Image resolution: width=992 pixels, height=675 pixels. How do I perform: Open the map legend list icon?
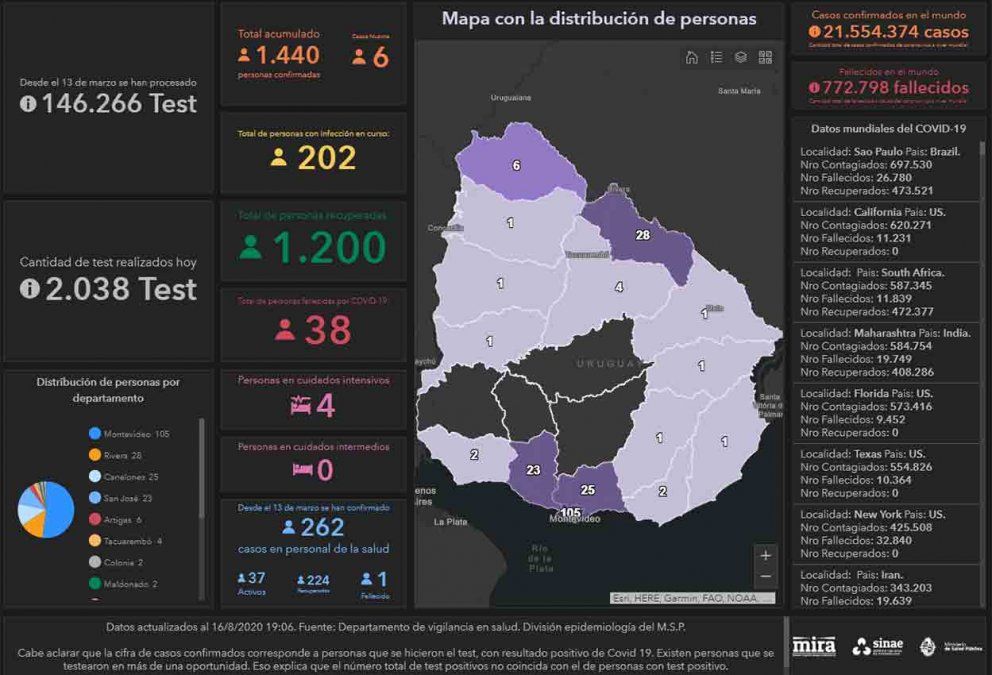[716, 57]
